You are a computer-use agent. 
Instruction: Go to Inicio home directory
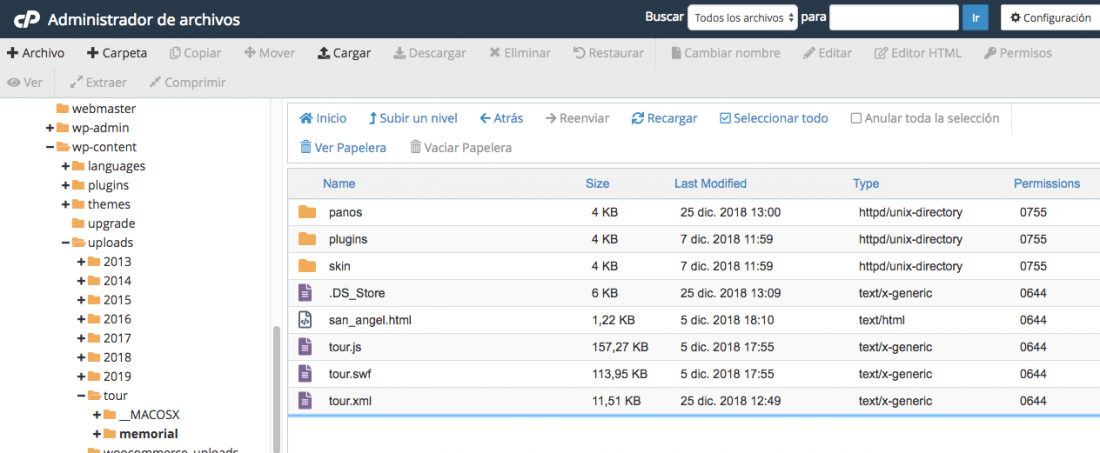[x=323, y=119]
